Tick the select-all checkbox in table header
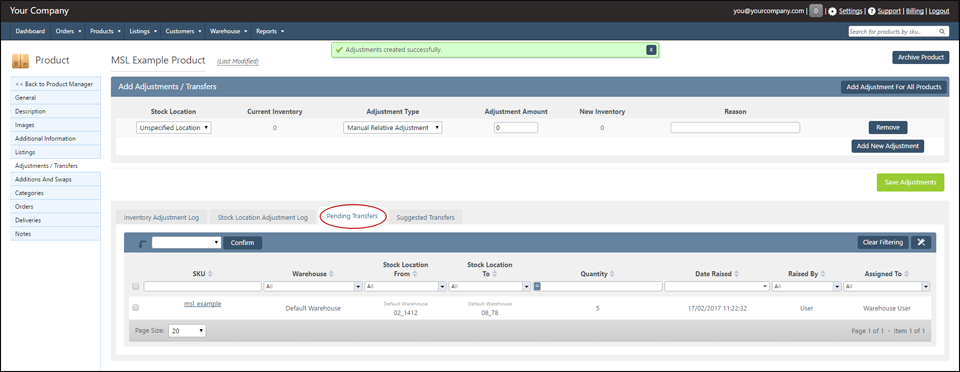Screen dimensions: 960x372 136,286
